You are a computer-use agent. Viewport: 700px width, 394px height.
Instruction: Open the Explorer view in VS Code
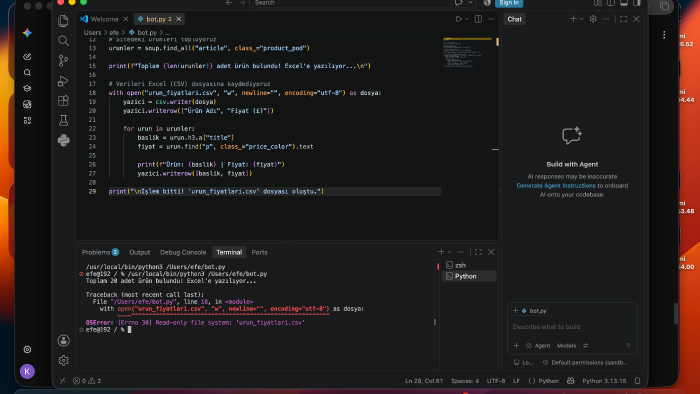pos(63,21)
